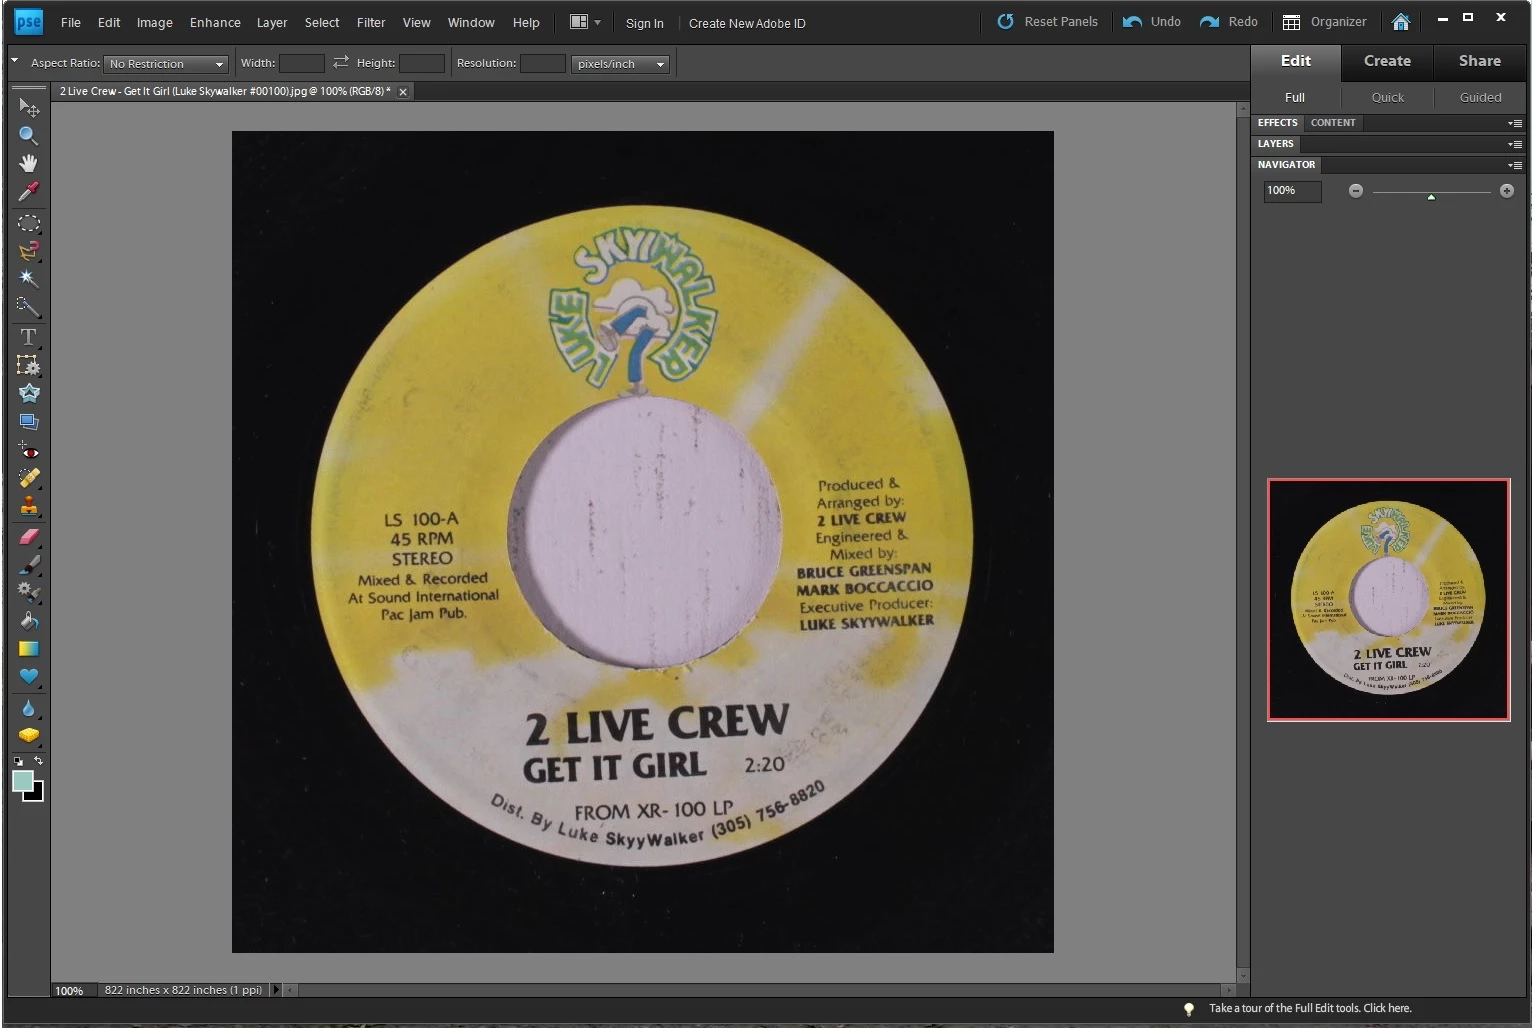Select the Smart Brush gear tool

(28, 593)
